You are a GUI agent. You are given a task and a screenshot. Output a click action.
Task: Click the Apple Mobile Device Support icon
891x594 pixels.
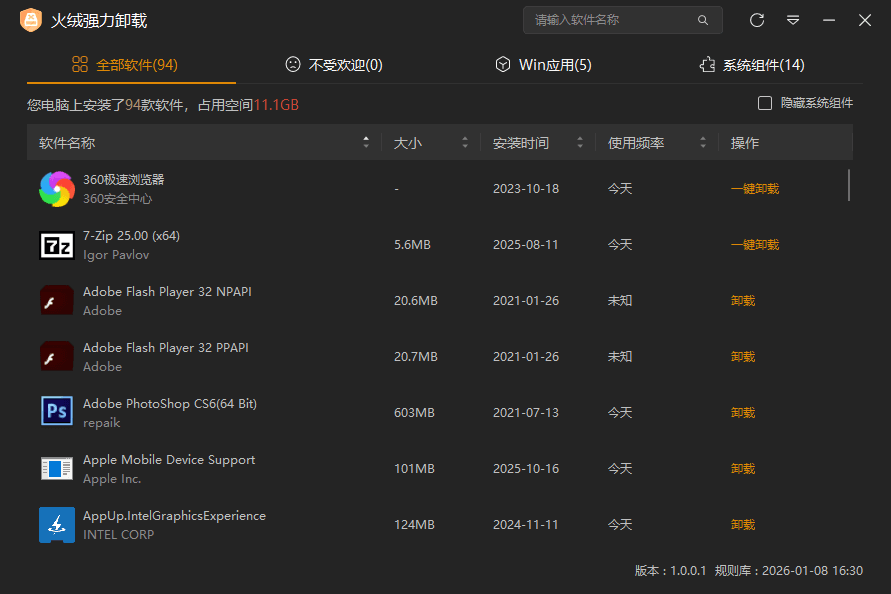coord(57,468)
